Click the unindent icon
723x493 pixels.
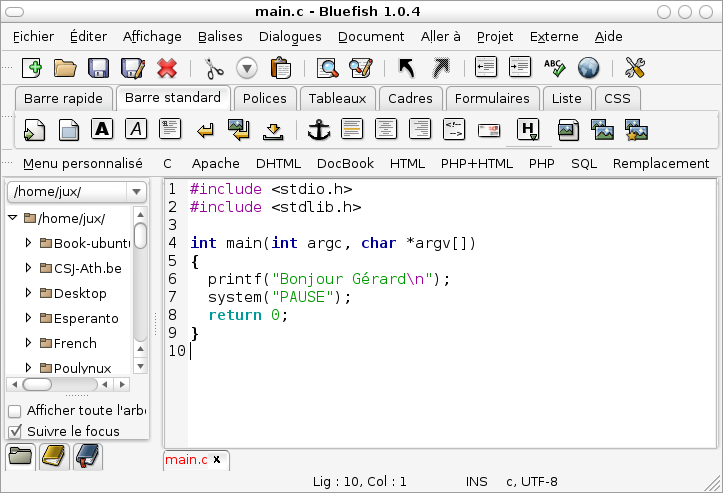point(486,67)
